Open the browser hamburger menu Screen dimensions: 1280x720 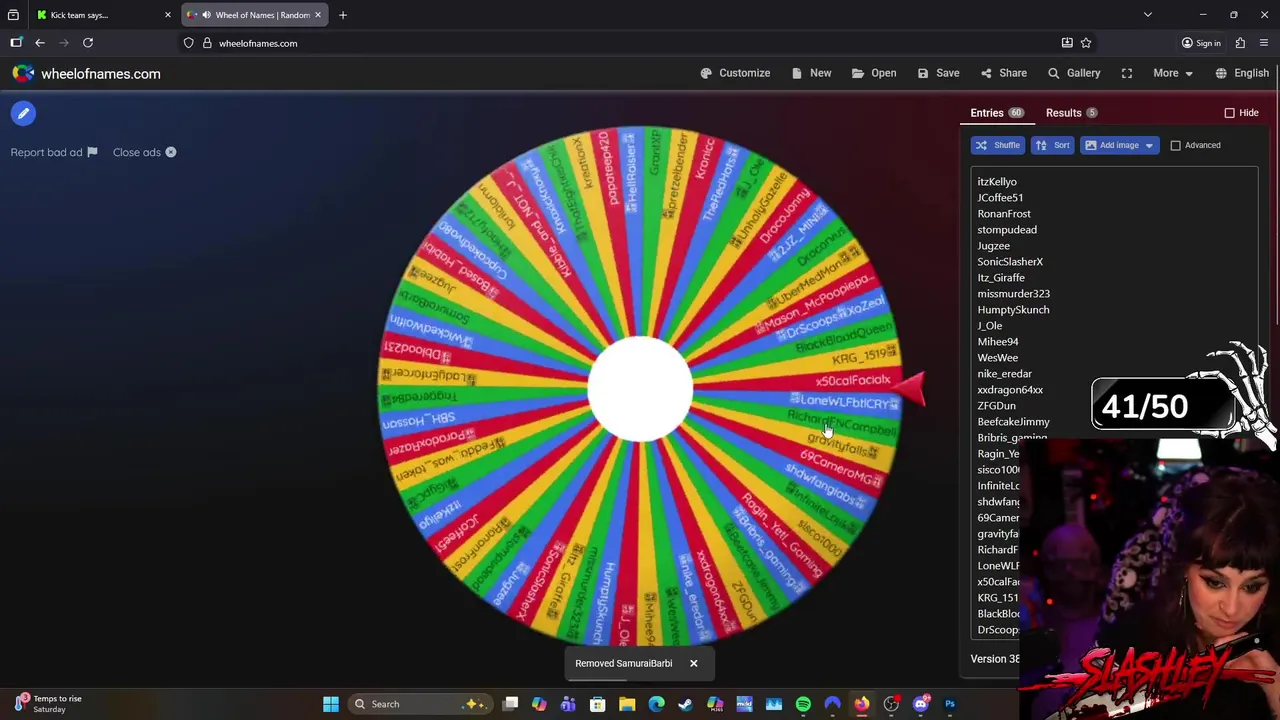point(1264,43)
